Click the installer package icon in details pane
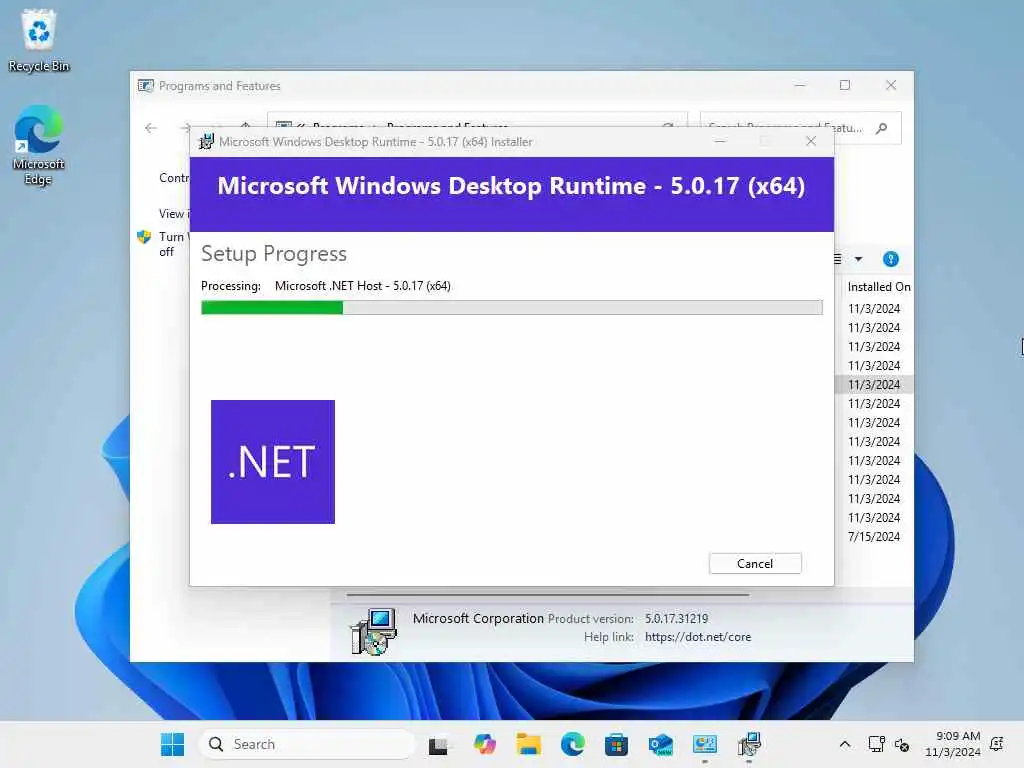This screenshot has height=768, width=1024. [374, 631]
